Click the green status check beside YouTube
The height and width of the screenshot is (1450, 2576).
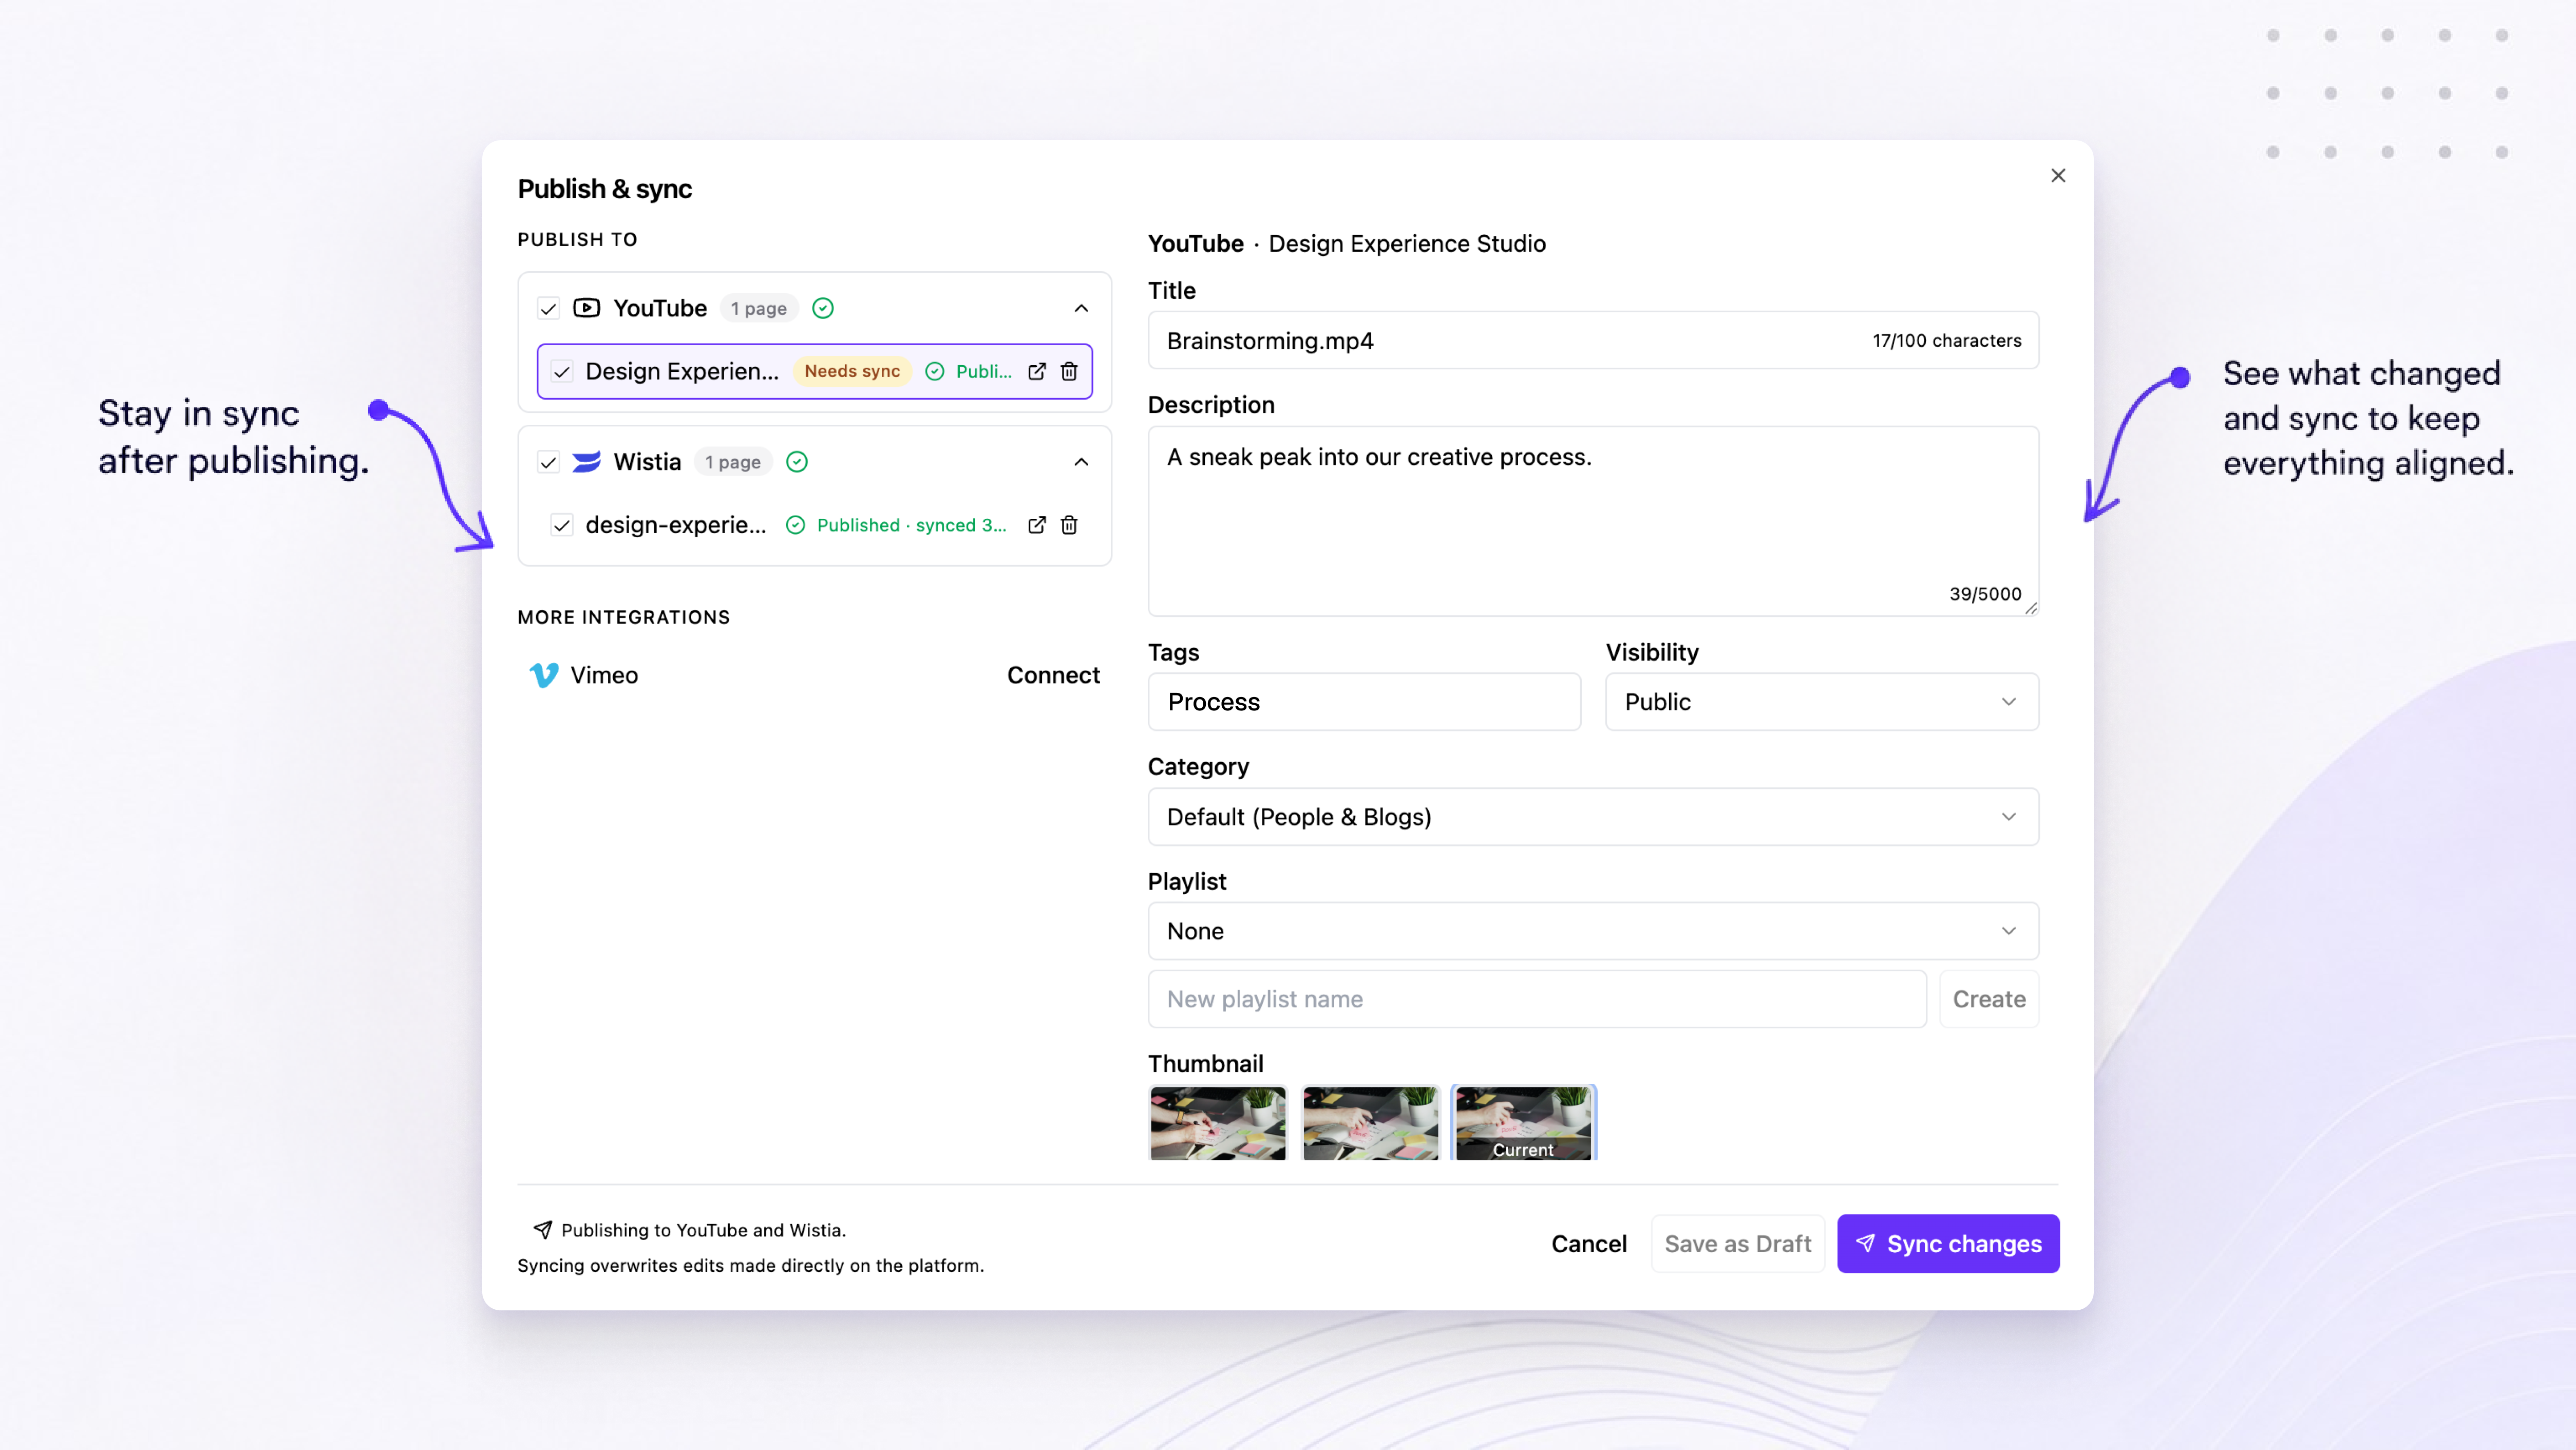pos(823,308)
